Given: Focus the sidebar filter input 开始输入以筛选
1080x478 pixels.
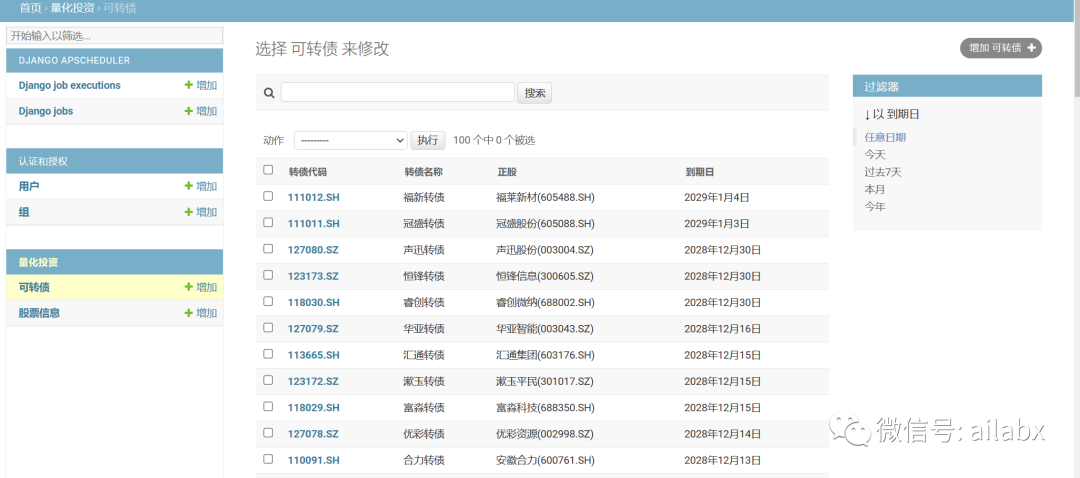Looking at the screenshot, I should click(x=114, y=36).
